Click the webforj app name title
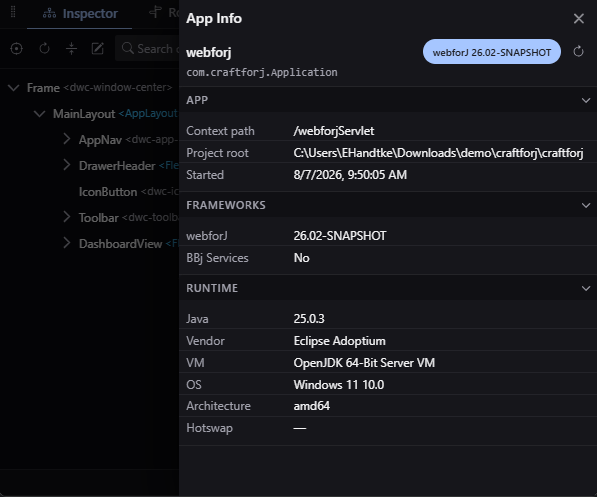597x497 pixels. click(x=209, y=53)
